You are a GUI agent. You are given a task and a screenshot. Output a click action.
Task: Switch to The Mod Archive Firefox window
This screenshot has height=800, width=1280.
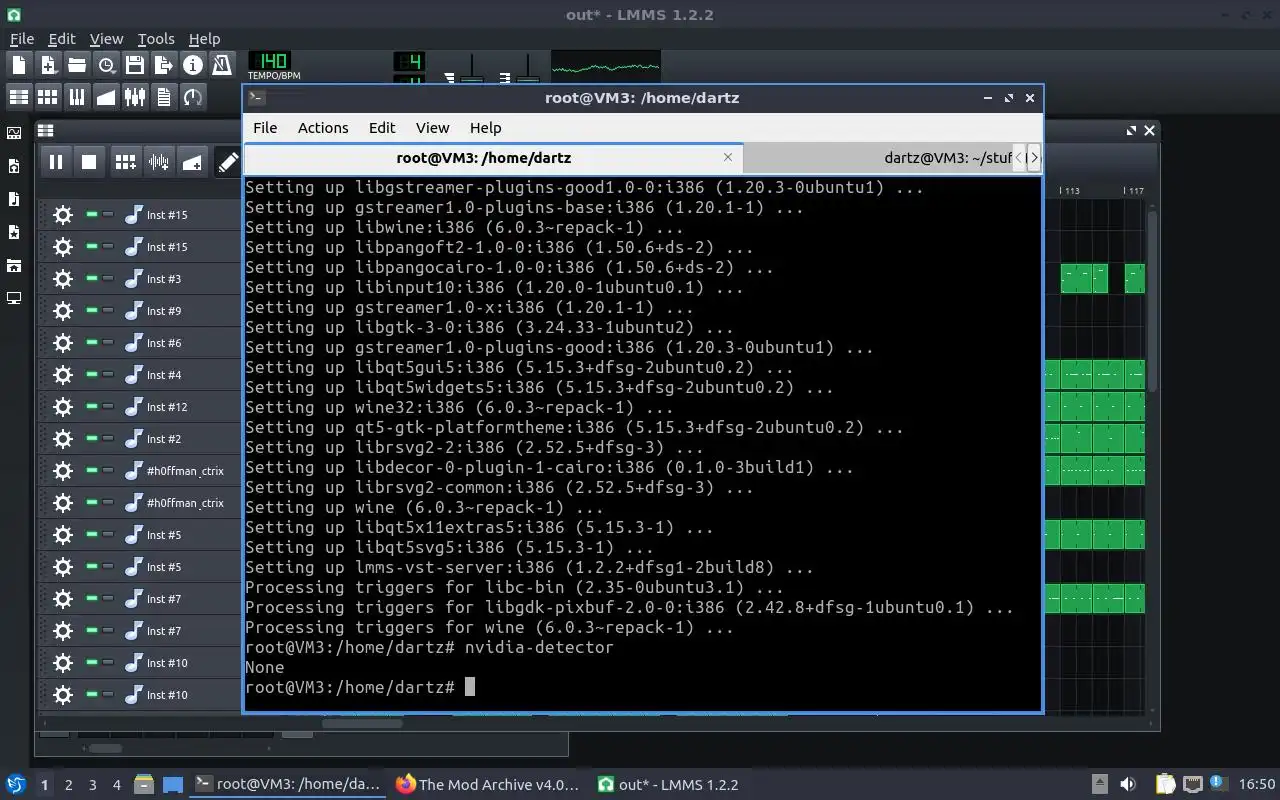[x=487, y=784]
